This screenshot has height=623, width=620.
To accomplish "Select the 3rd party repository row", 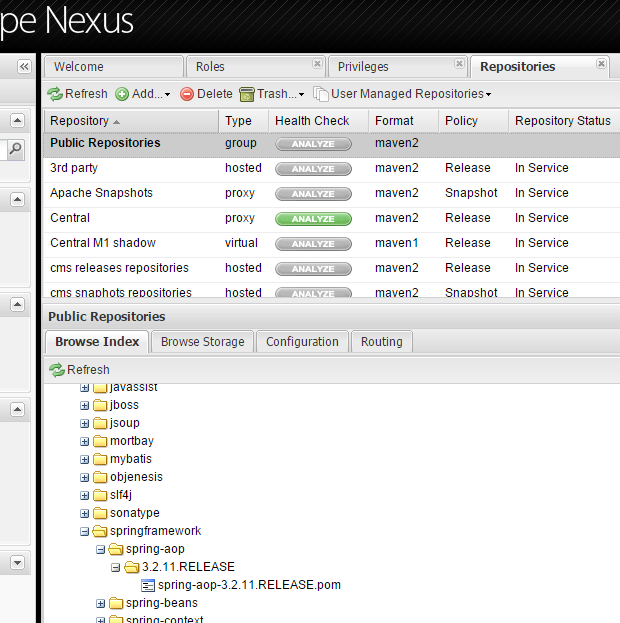I will coord(332,168).
